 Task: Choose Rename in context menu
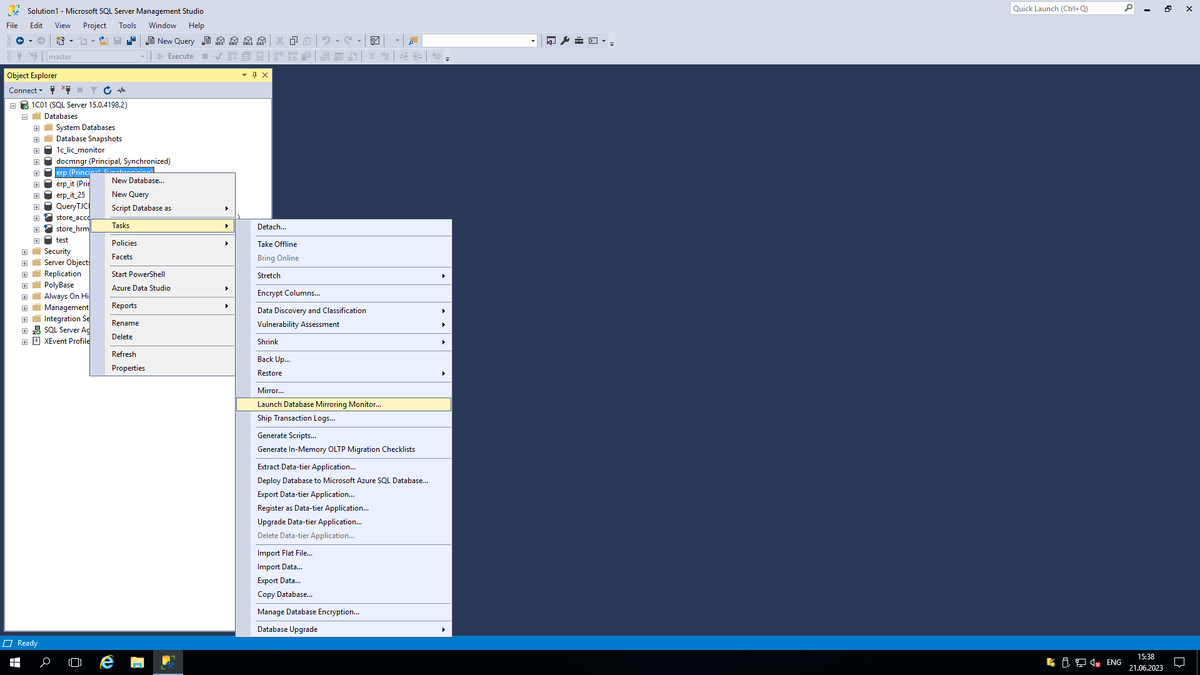pyautogui.click(x=162, y=323)
